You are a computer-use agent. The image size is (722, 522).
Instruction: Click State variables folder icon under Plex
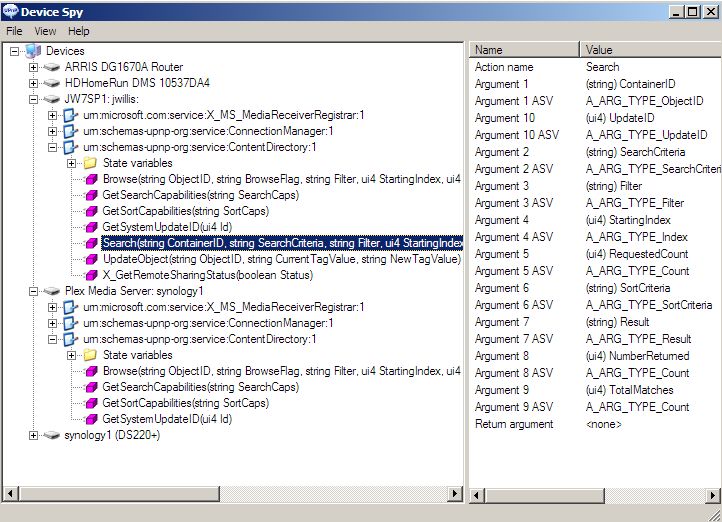90,355
